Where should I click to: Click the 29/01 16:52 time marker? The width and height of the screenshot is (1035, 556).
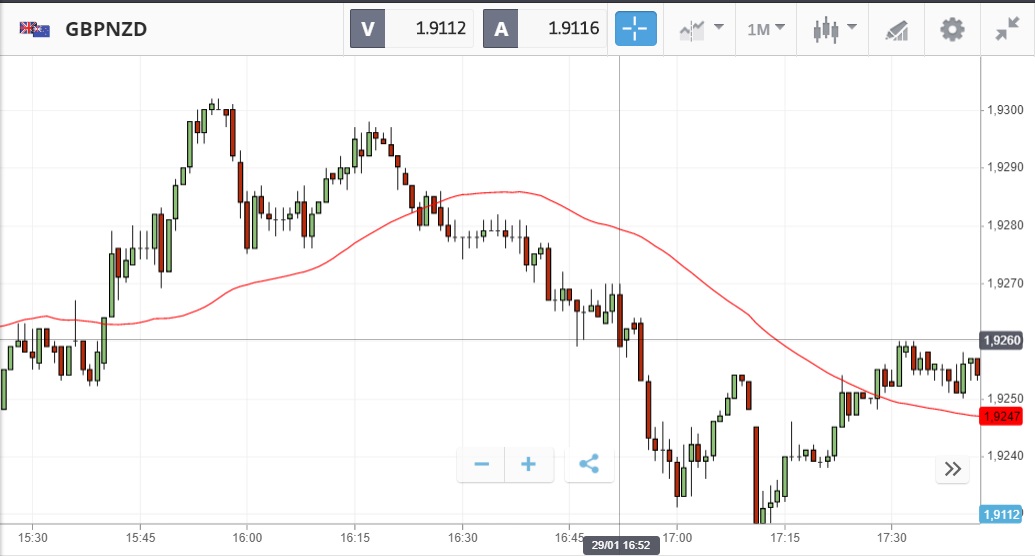(620, 544)
